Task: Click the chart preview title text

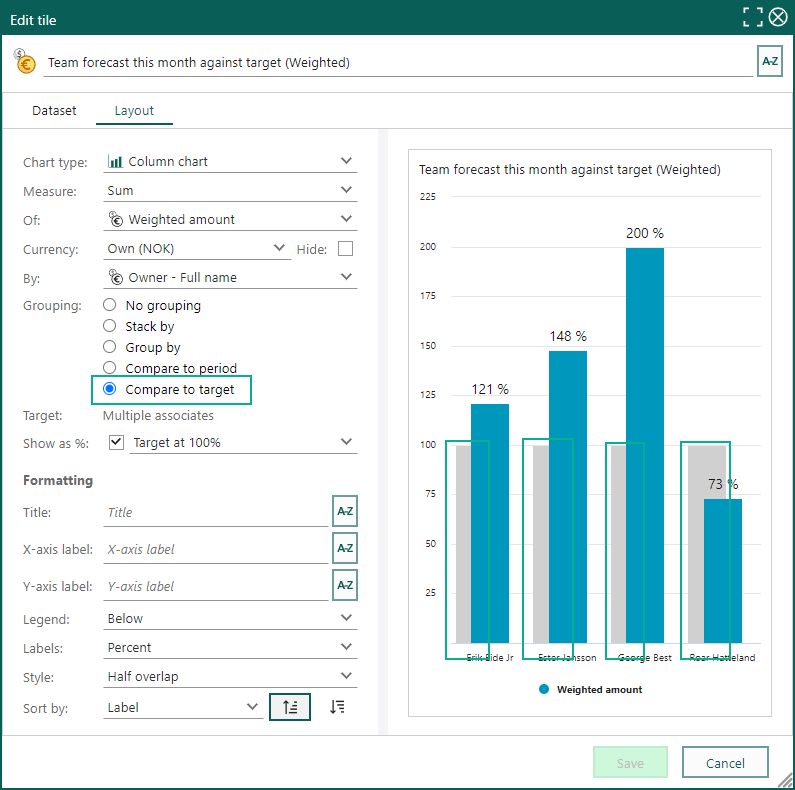Action: (x=569, y=169)
